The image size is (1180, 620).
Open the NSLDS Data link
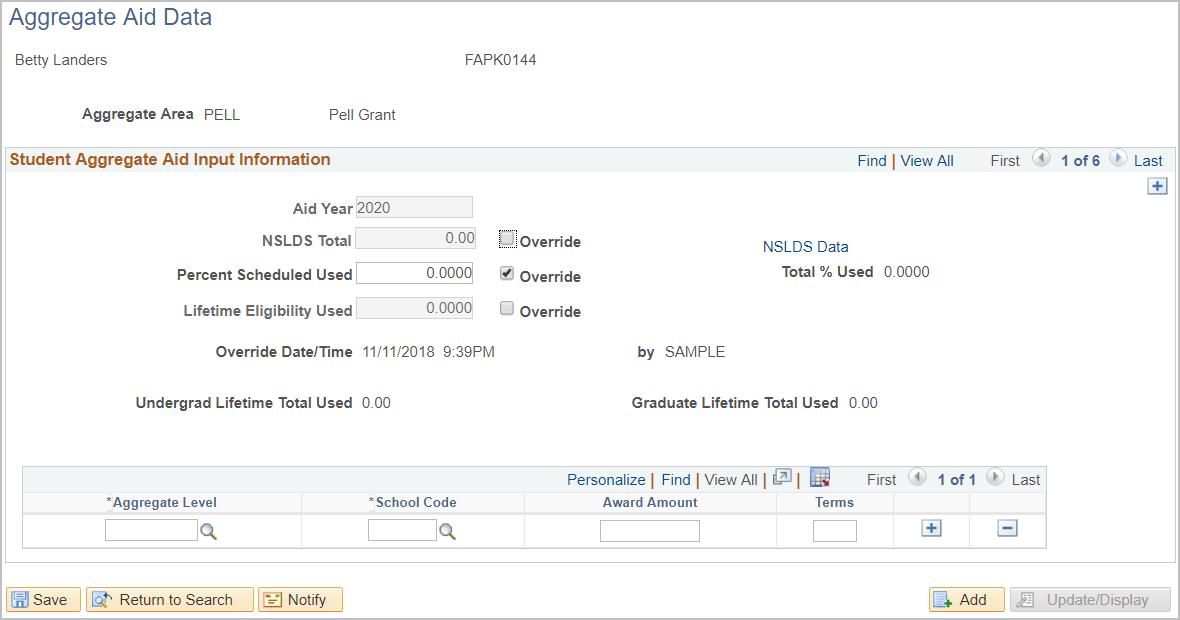click(805, 247)
